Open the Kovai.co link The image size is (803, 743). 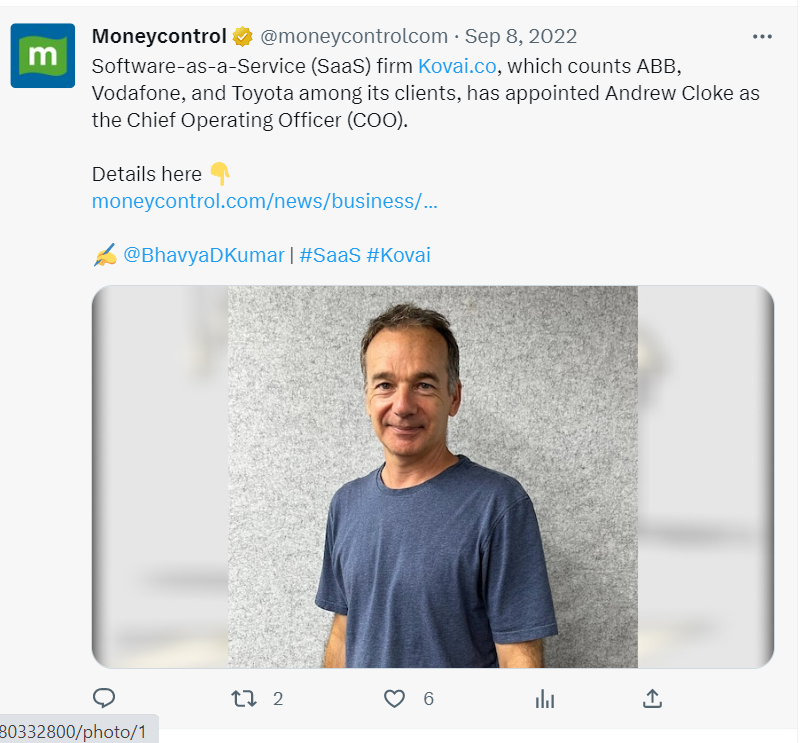click(454, 67)
